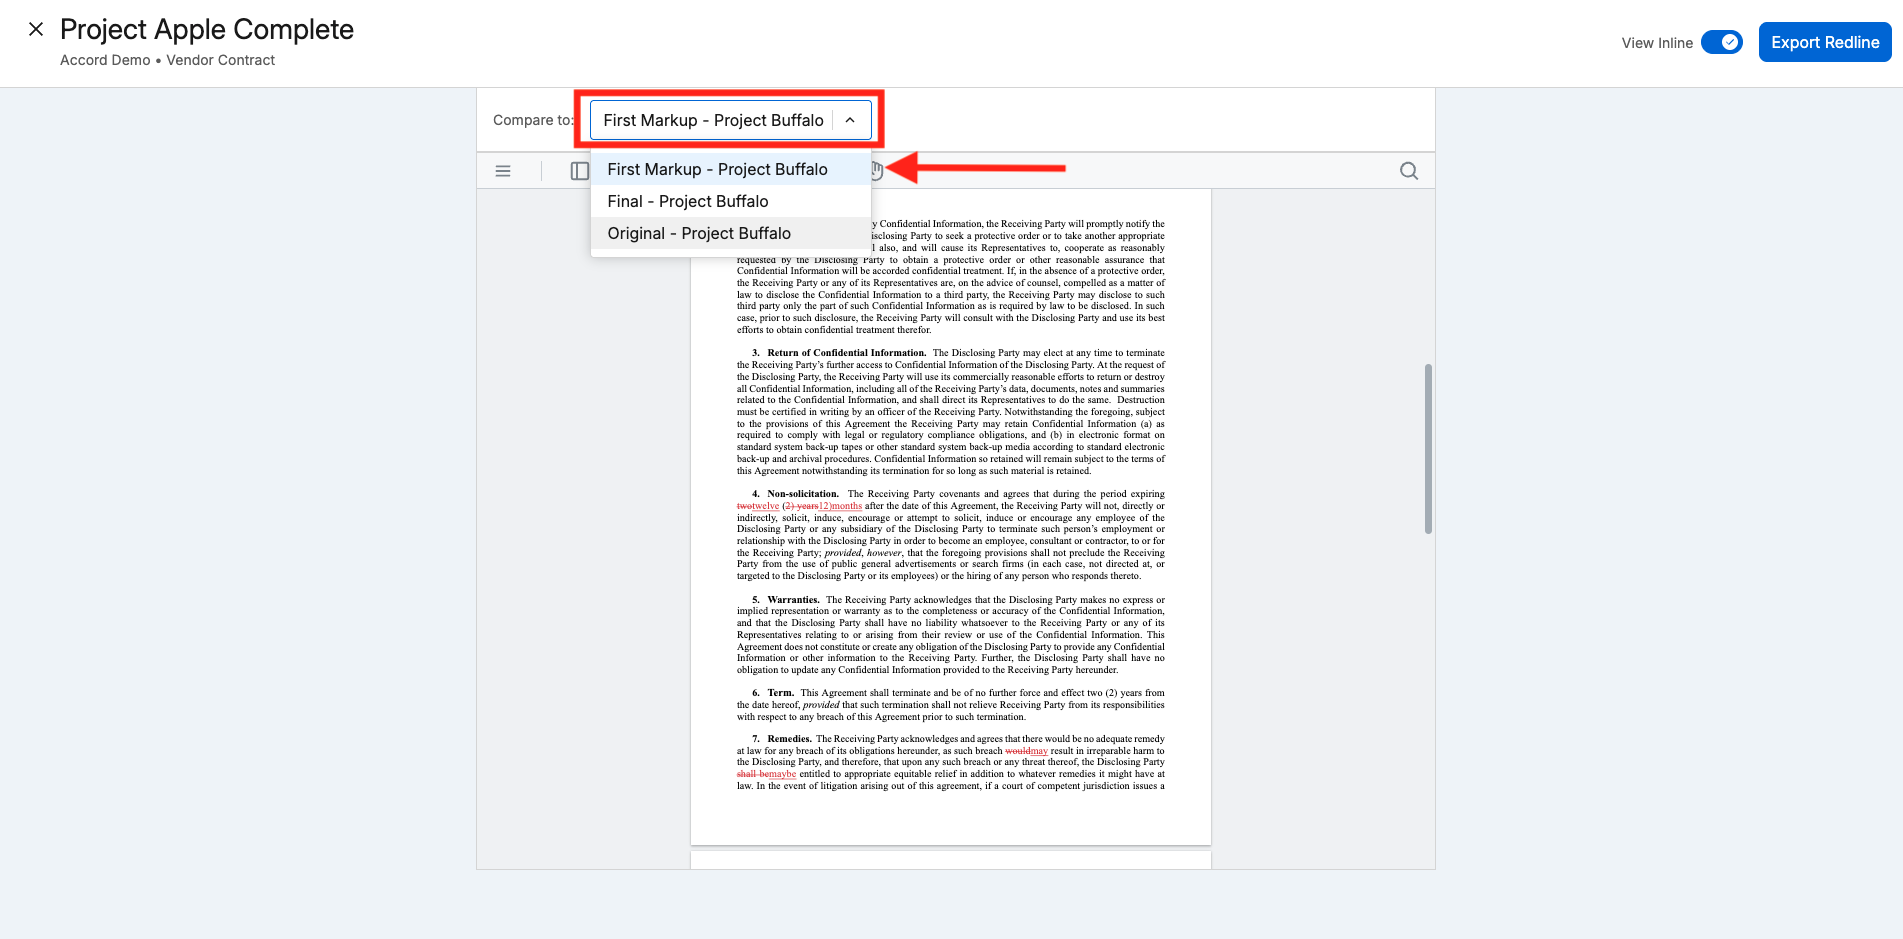Open document search with the magnifier icon
This screenshot has width=1903, height=939.
[1409, 171]
